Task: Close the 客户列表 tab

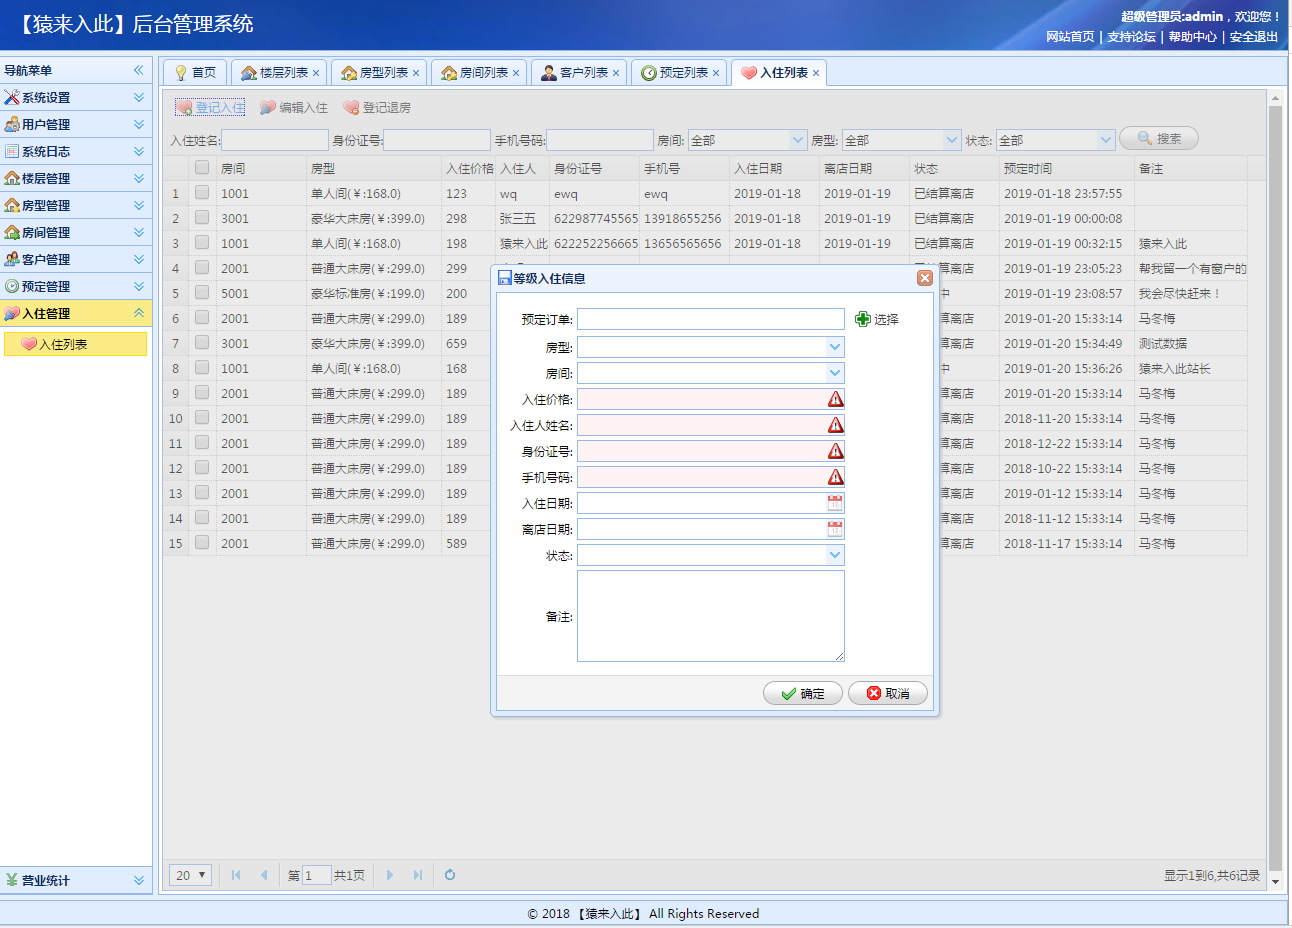Action: (616, 73)
